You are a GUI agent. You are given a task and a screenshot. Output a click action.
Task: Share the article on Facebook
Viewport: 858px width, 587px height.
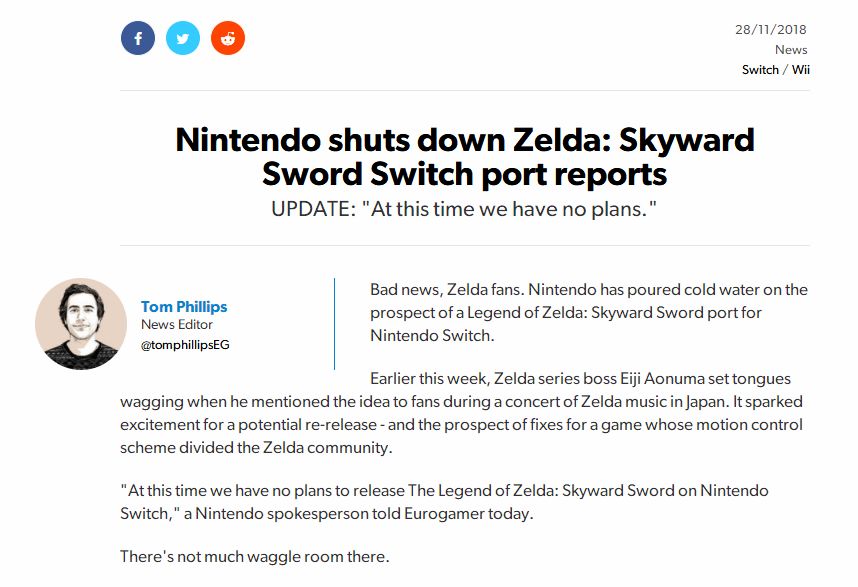[138, 38]
